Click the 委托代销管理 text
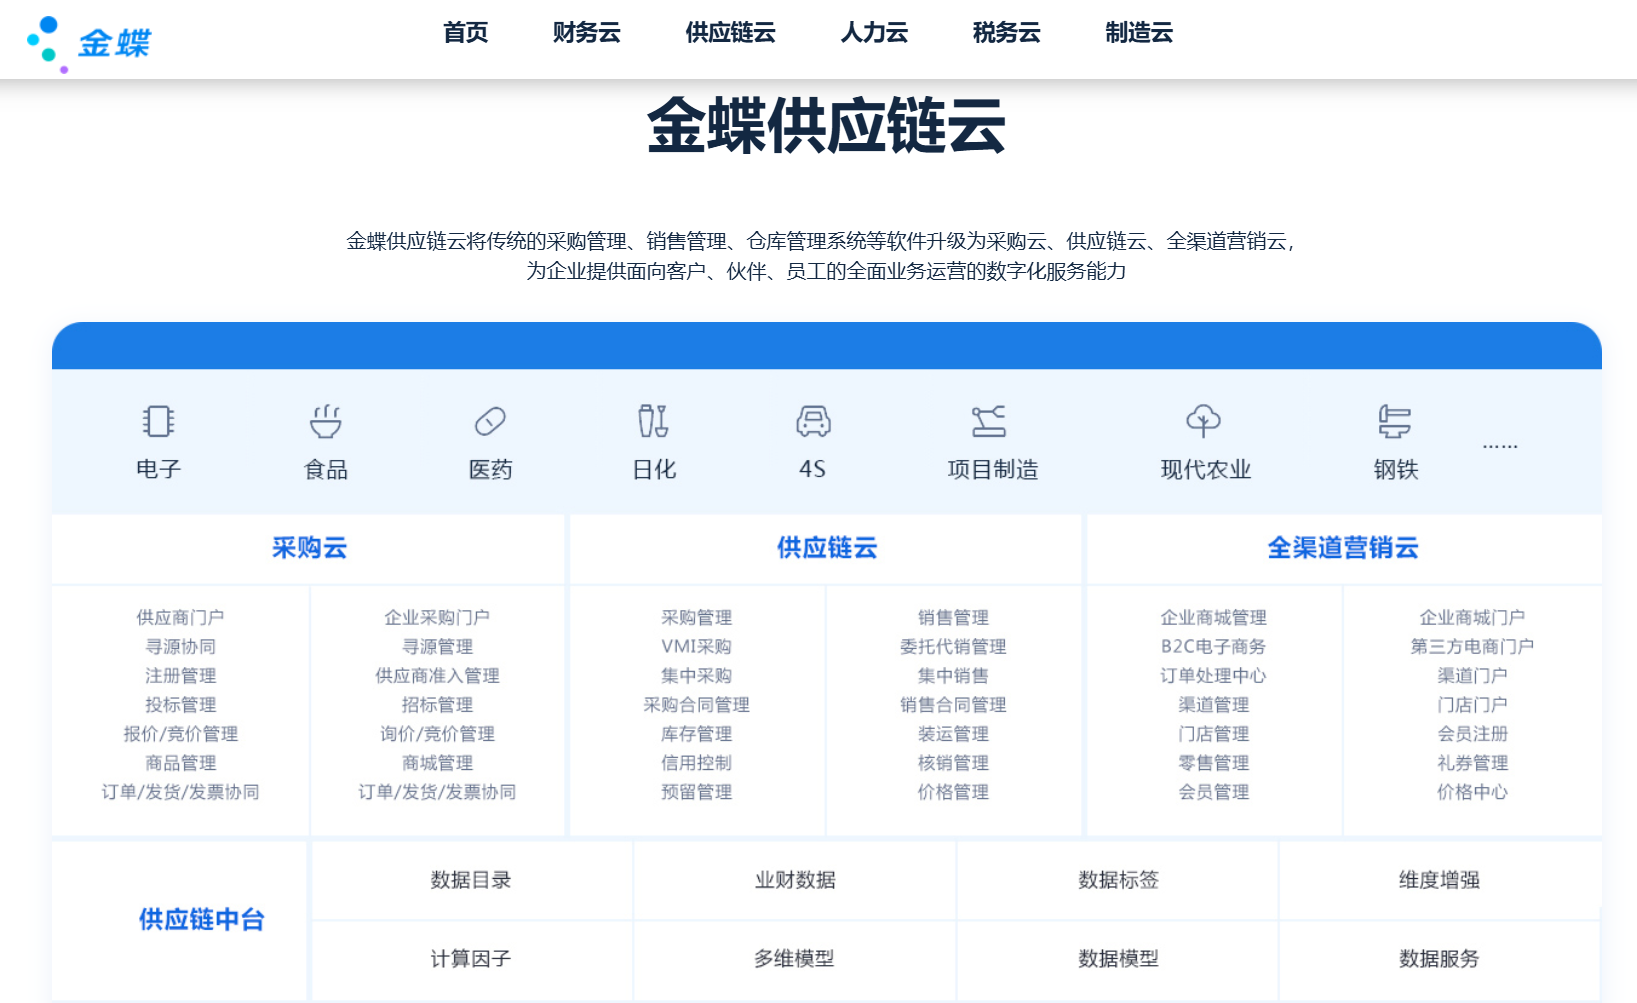 coord(954,647)
